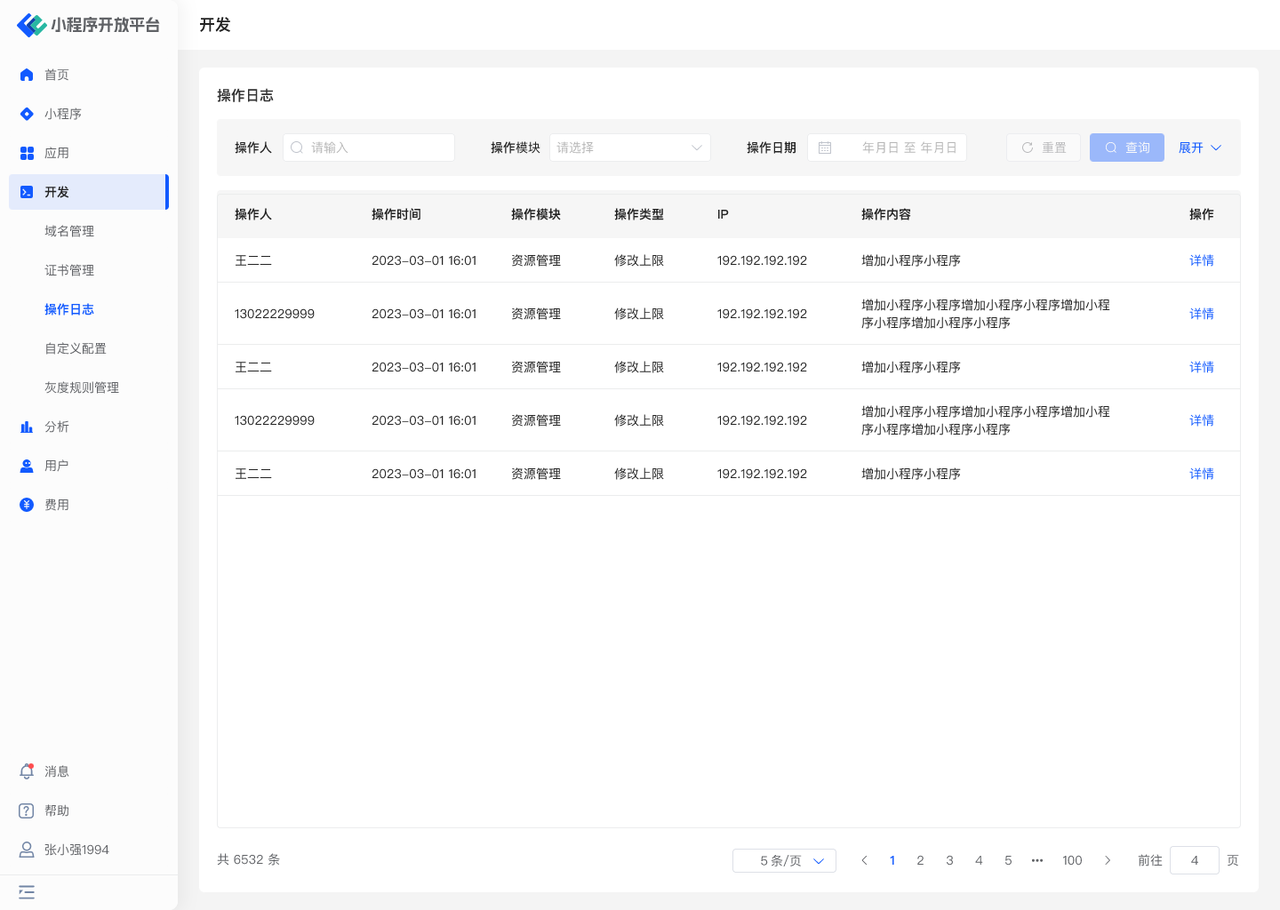Viewport: 1280px width, 910px height.
Task: Click the 重置 reset button
Action: pyautogui.click(x=1043, y=148)
